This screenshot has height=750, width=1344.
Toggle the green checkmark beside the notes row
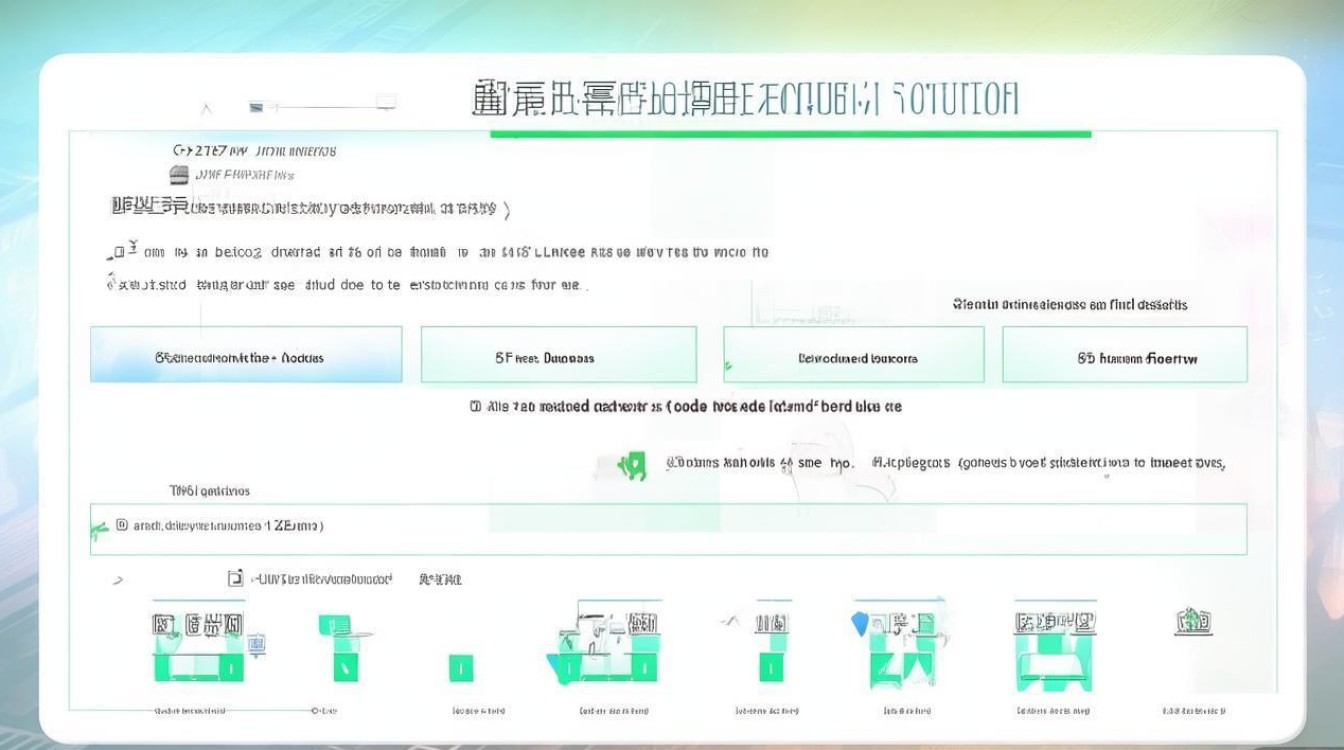(x=632, y=463)
